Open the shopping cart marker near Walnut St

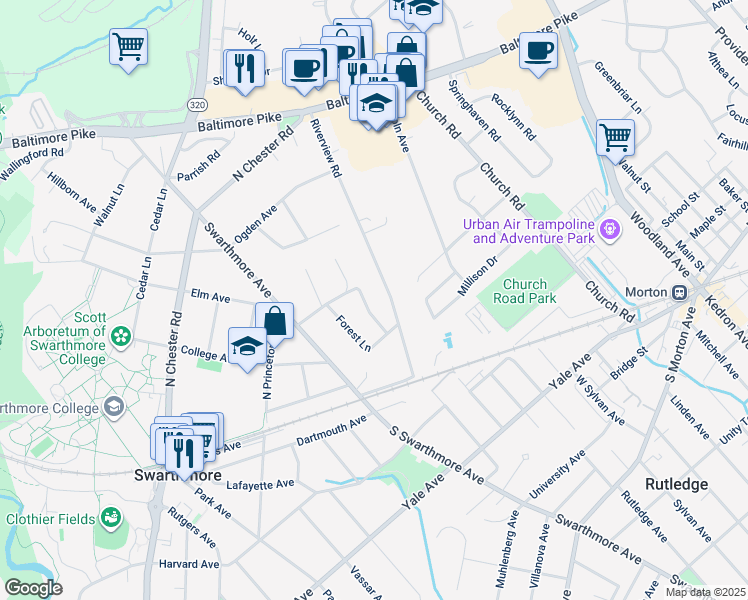615,138
